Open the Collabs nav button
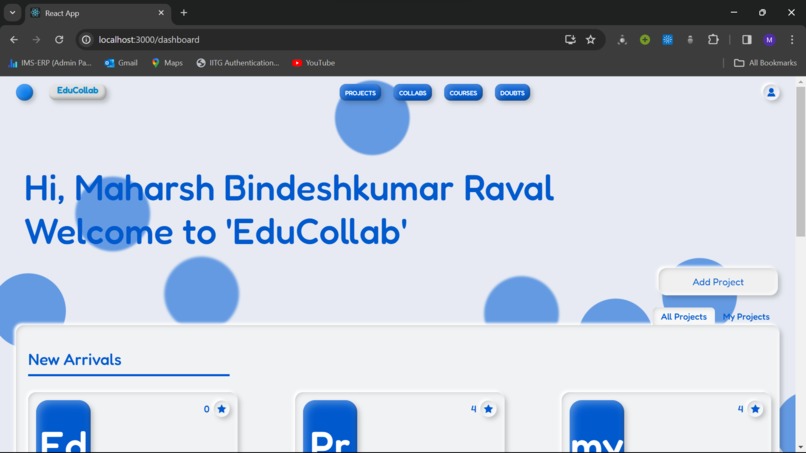806x453 pixels. [x=412, y=93]
